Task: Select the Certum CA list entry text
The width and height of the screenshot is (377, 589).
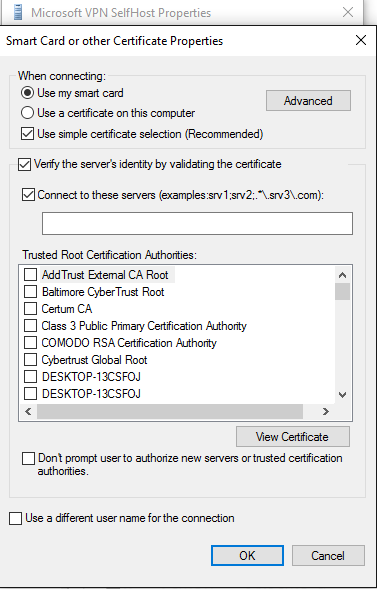Action: (x=66, y=309)
